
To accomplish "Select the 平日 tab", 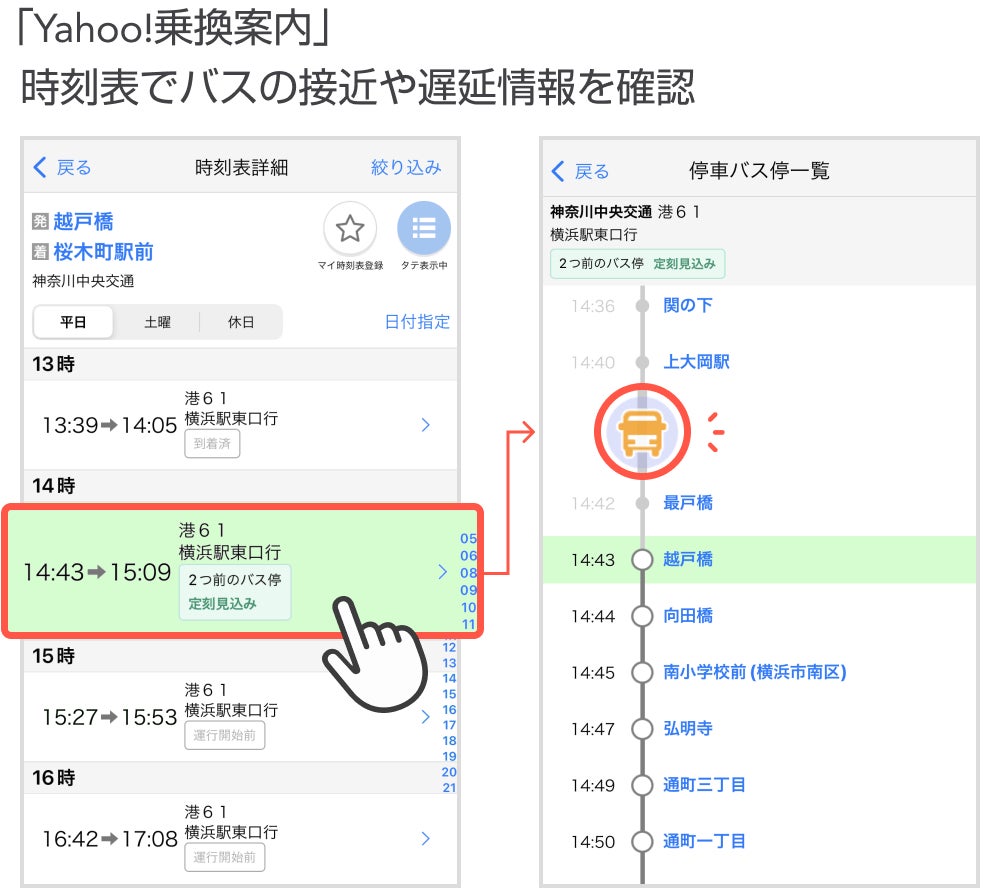I will 73,322.
